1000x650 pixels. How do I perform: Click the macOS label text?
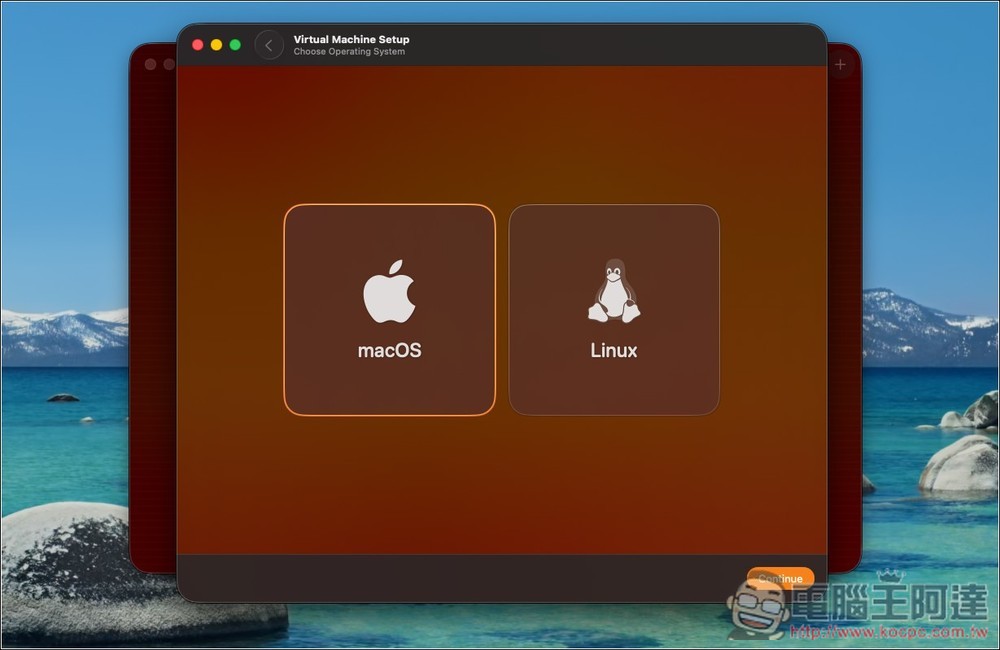tap(389, 351)
